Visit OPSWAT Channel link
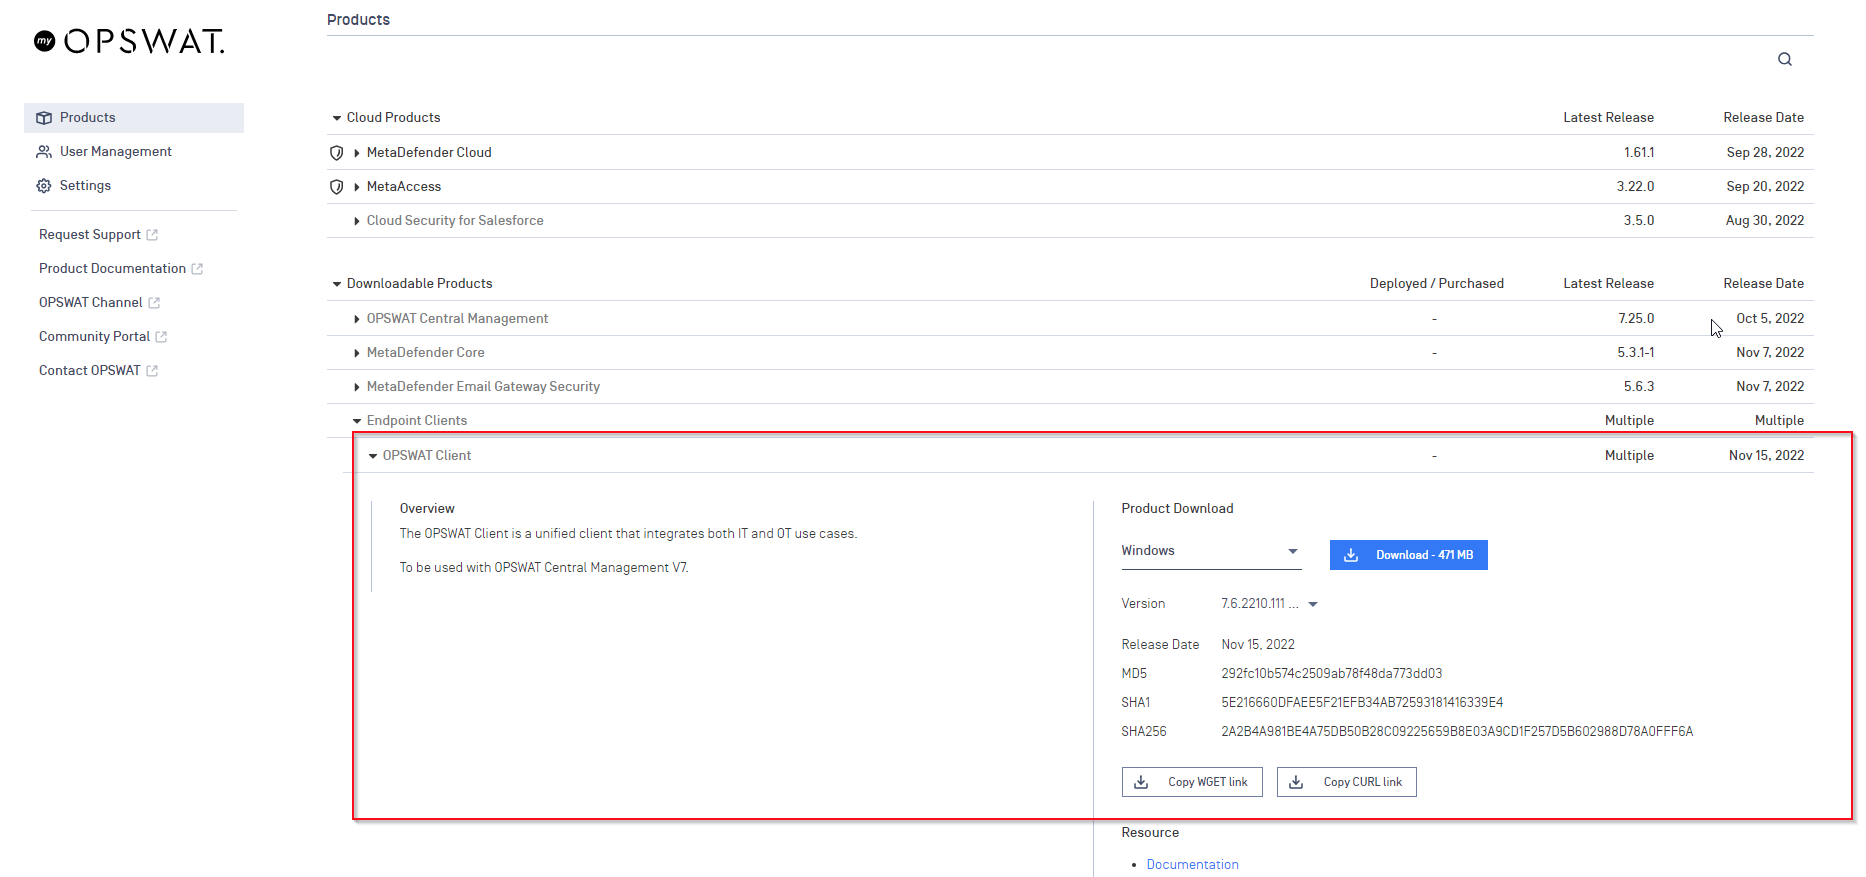This screenshot has width=1866, height=877. click(x=91, y=303)
